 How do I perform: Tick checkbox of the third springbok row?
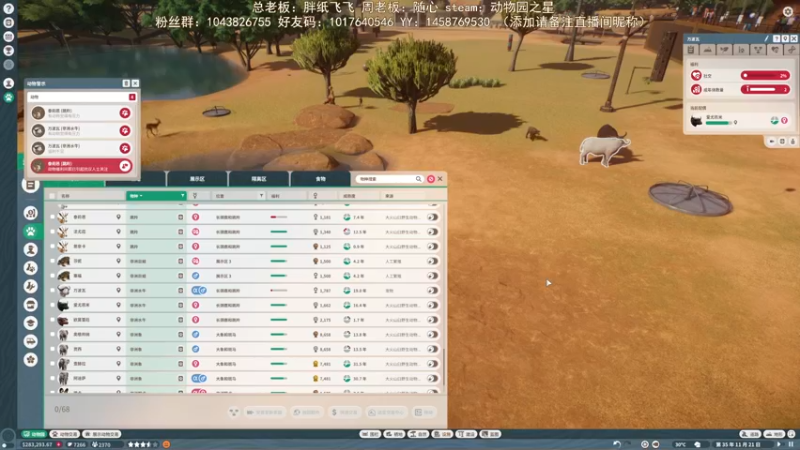click(52, 247)
